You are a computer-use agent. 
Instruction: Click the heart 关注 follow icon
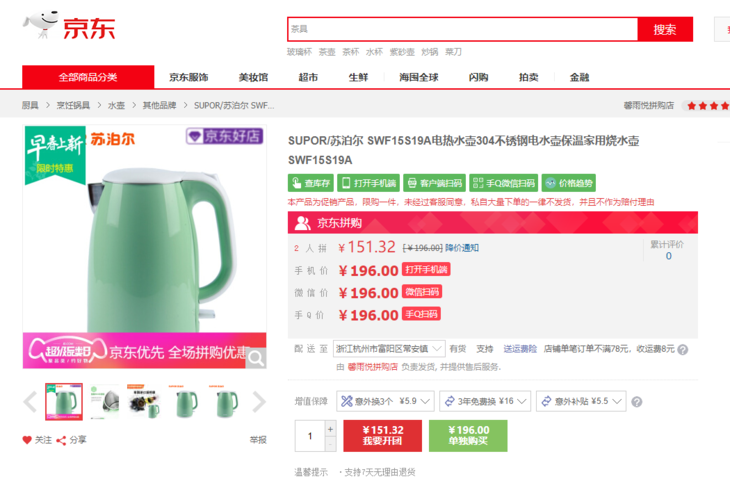[28, 440]
